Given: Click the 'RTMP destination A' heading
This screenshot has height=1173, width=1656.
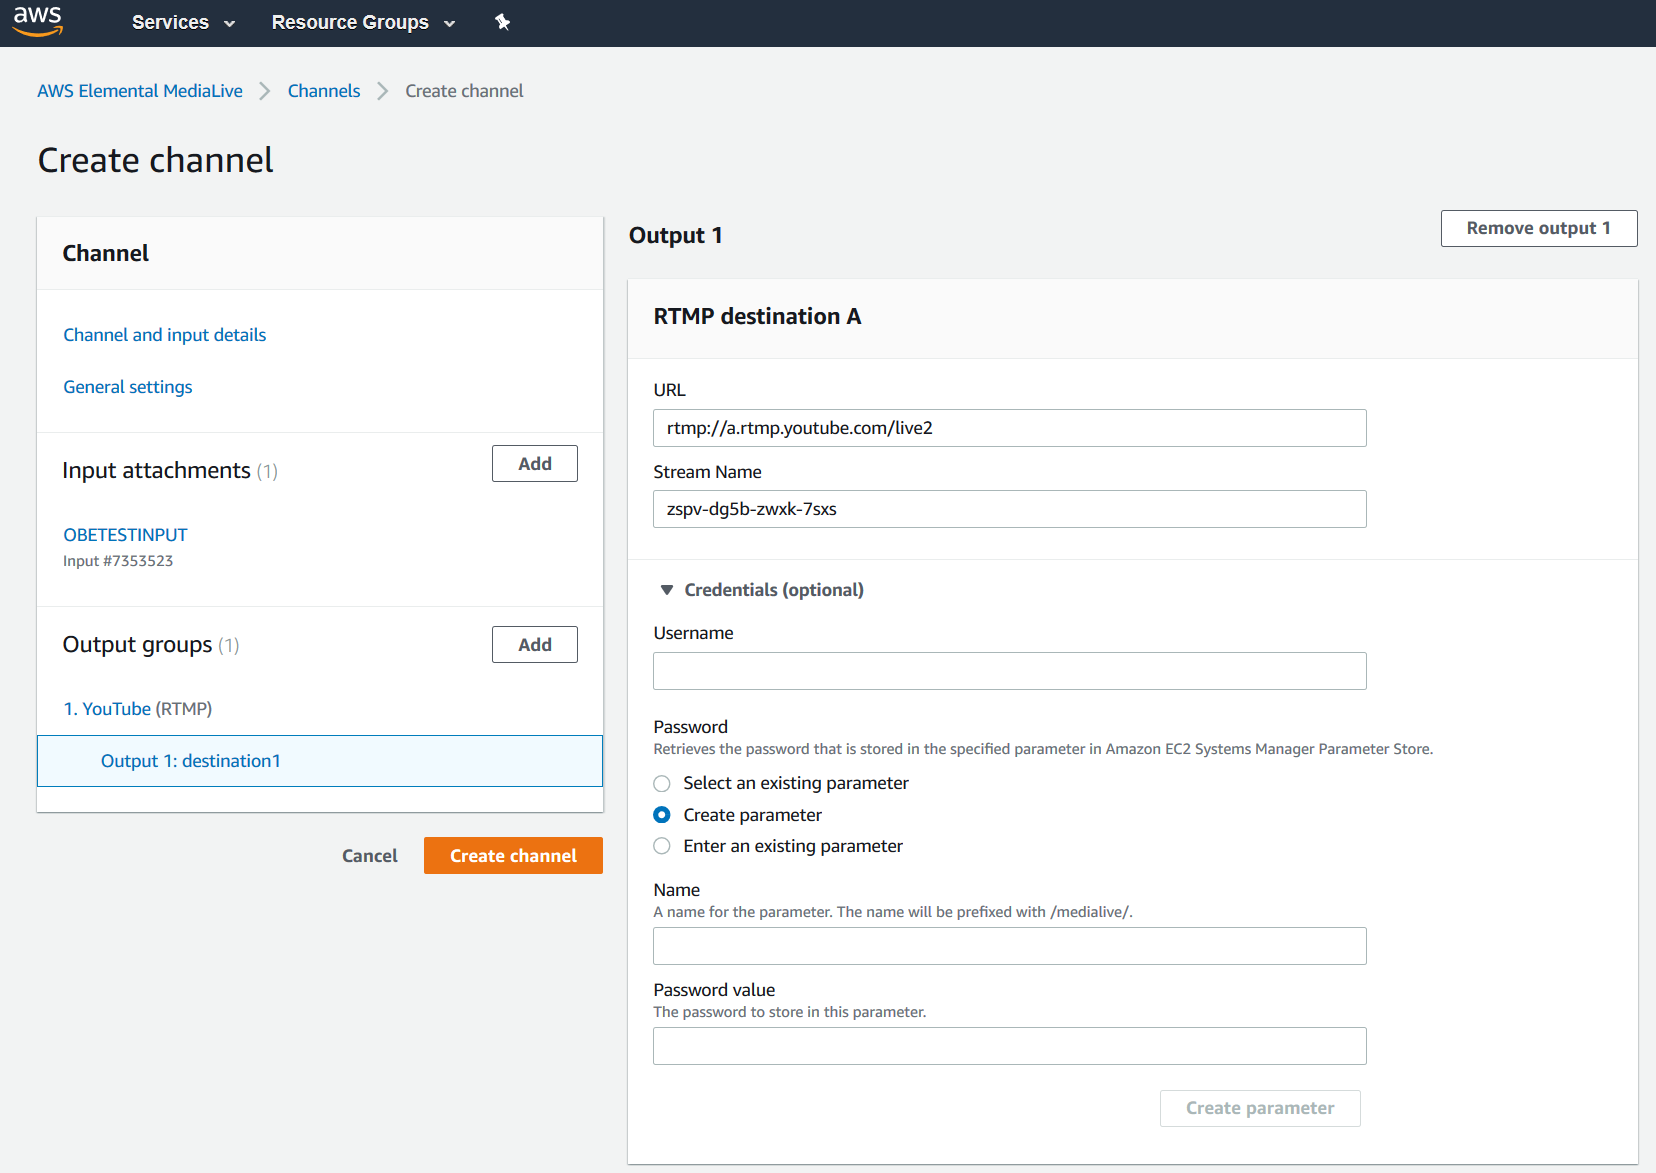Looking at the screenshot, I should point(757,316).
